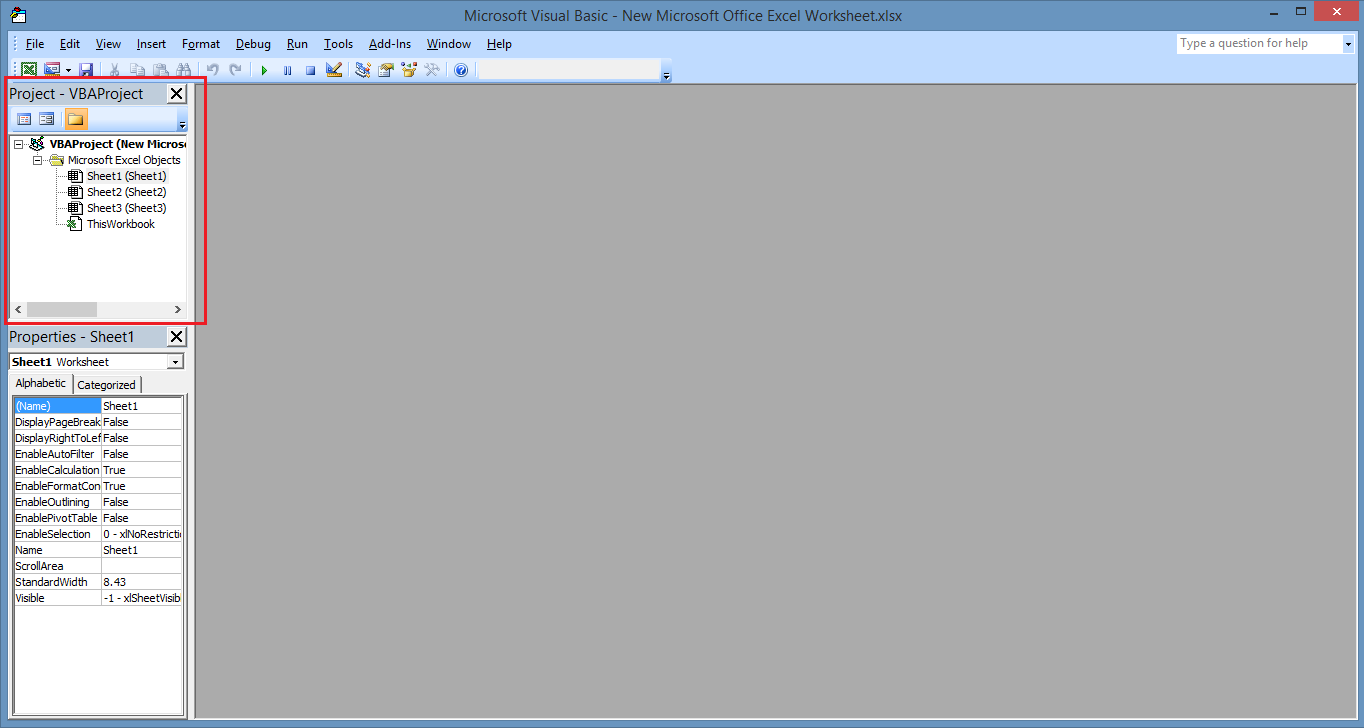This screenshot has width=1364, height=728.
Task: Open the Debug menu
Action: tap(253, 44)
